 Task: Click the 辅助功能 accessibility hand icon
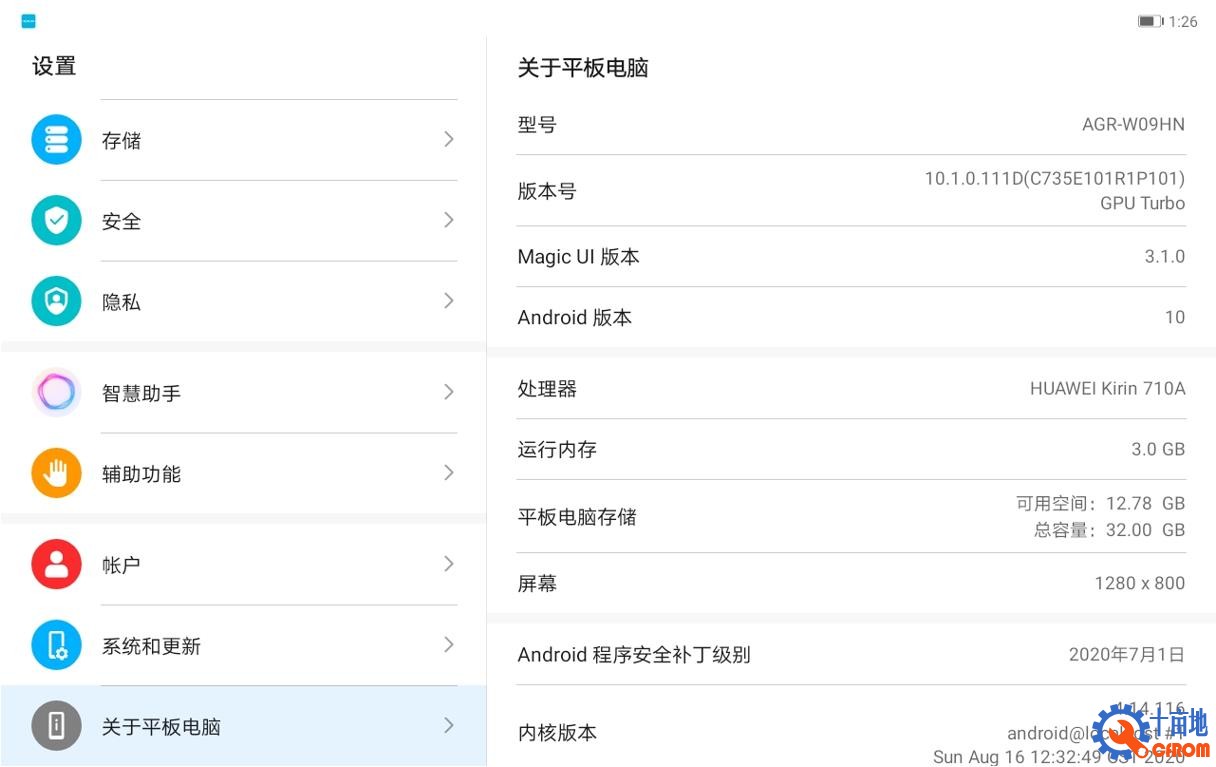pos(56,473)
